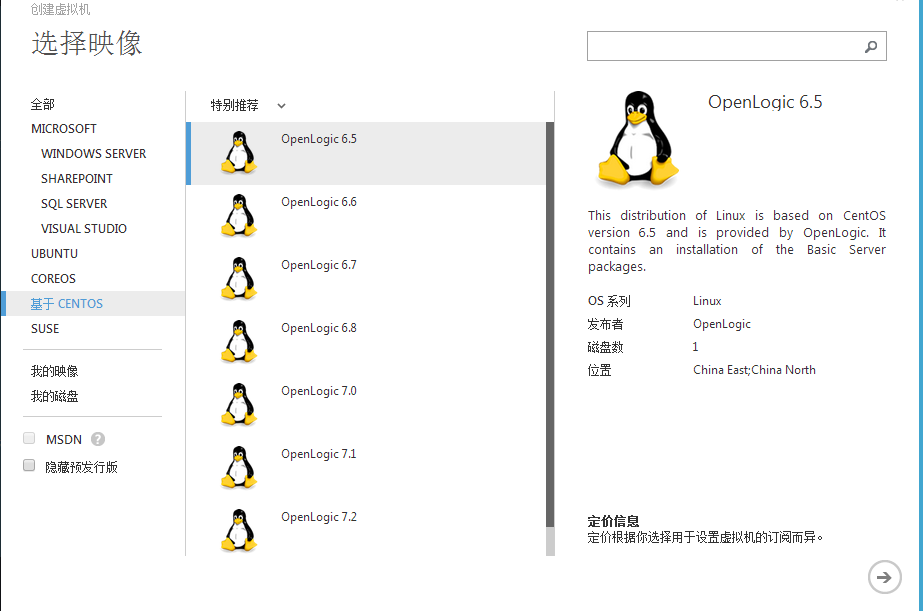Screen dimensions: 923x611
Task: Click the OpenLogic 6.5 penguin icon in list
Action: (239, 152)
